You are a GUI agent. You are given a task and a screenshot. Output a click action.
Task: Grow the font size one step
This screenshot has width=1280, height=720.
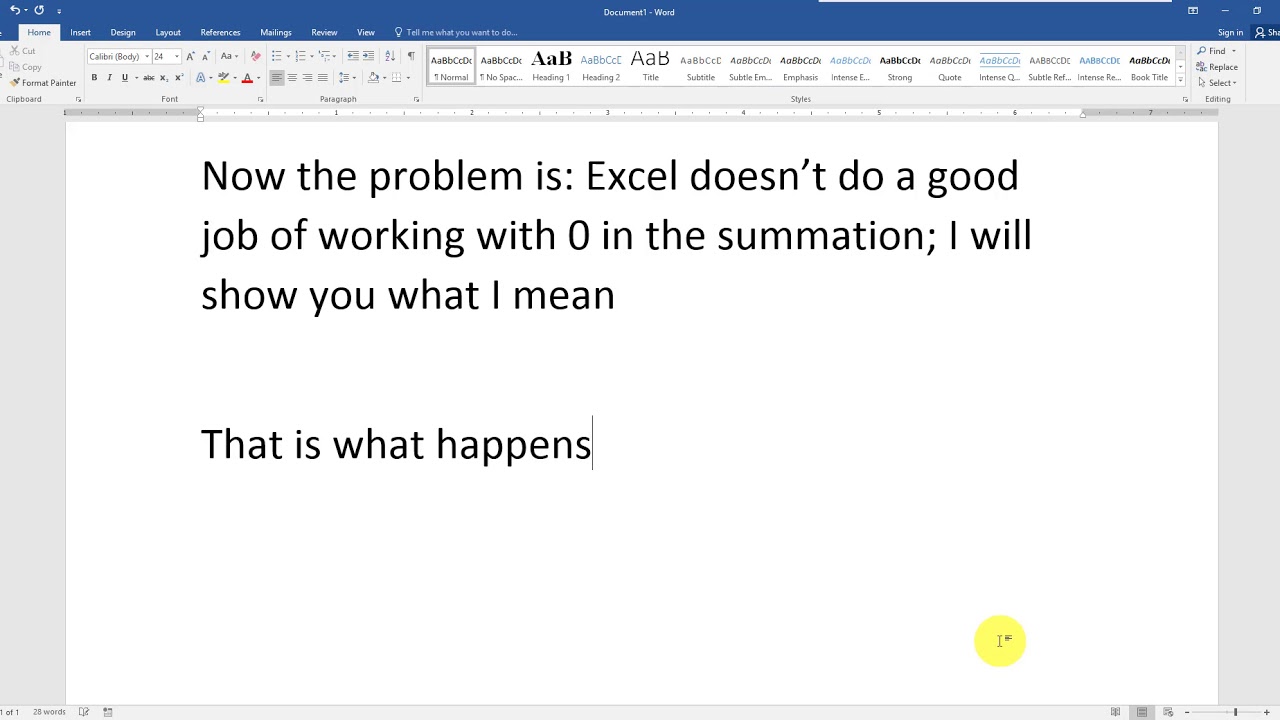190,56
